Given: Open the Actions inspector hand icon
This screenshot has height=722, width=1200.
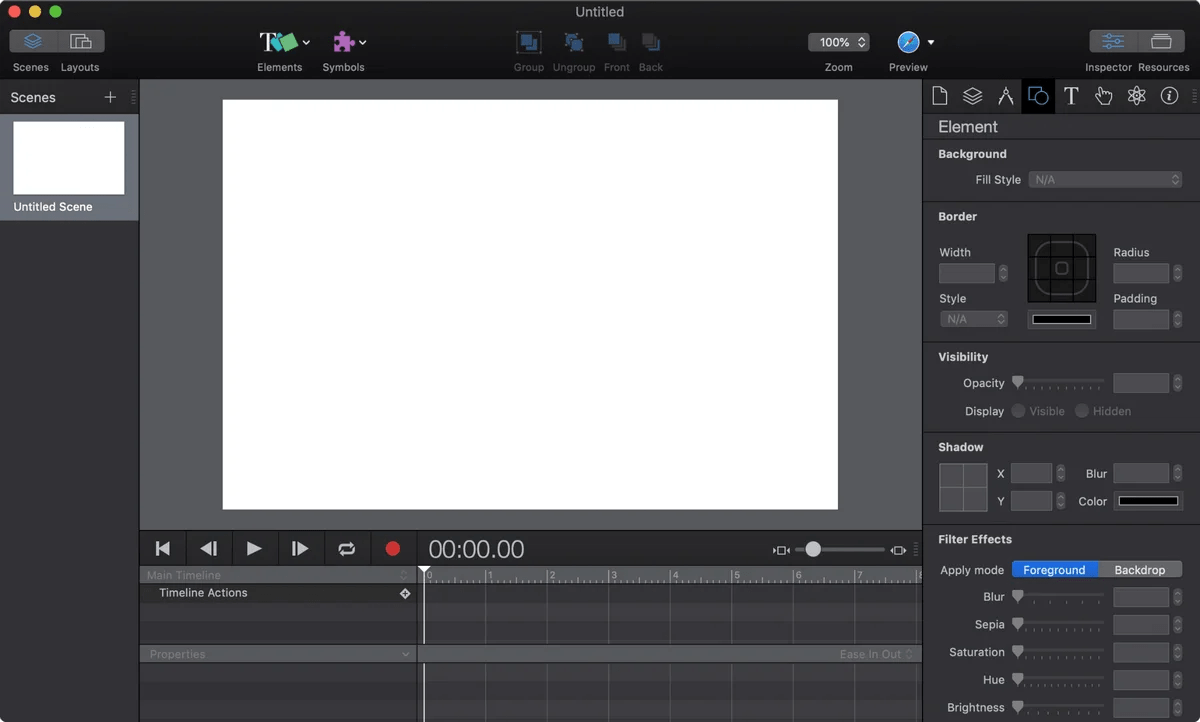Looking at the screenshot, I should coord(1103,95).
